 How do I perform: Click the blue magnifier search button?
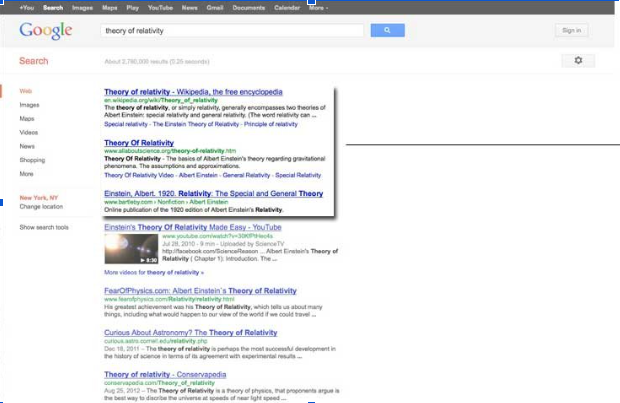point(388,30)
